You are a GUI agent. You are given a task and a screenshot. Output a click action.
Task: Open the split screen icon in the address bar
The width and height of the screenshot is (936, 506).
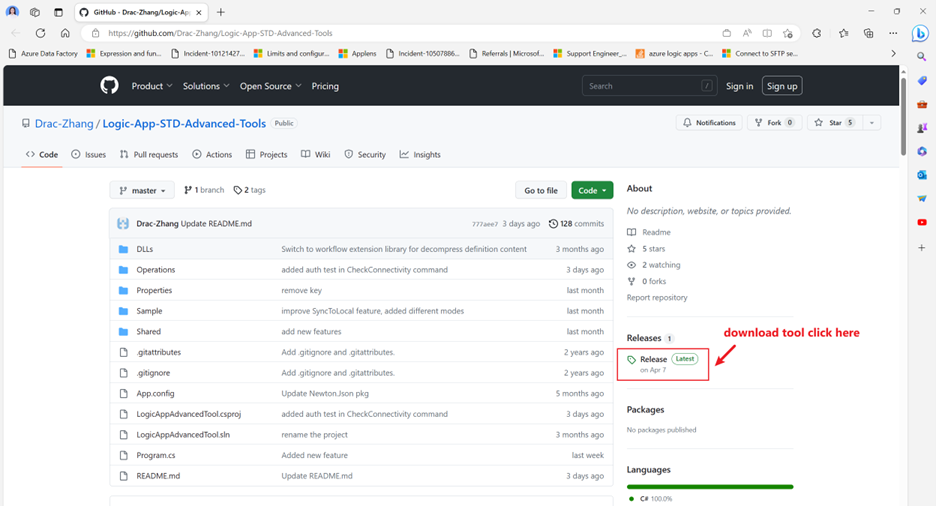coord(767,33)
